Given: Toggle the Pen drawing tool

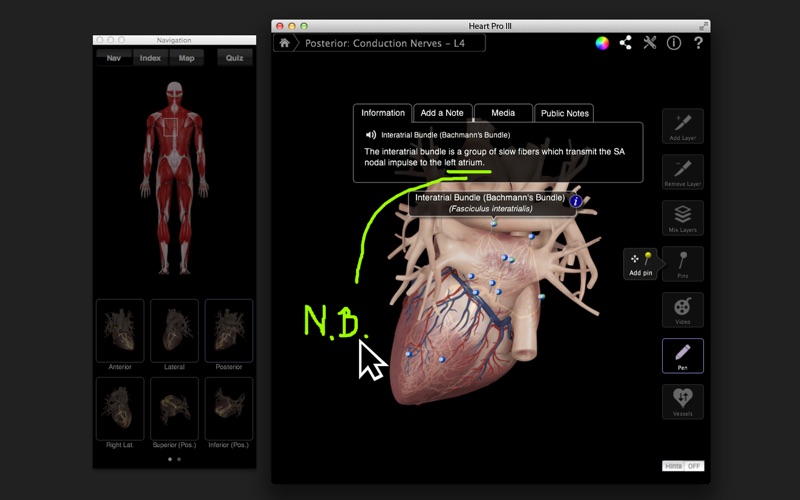Looking at the screenshot, I should (683, 356).
